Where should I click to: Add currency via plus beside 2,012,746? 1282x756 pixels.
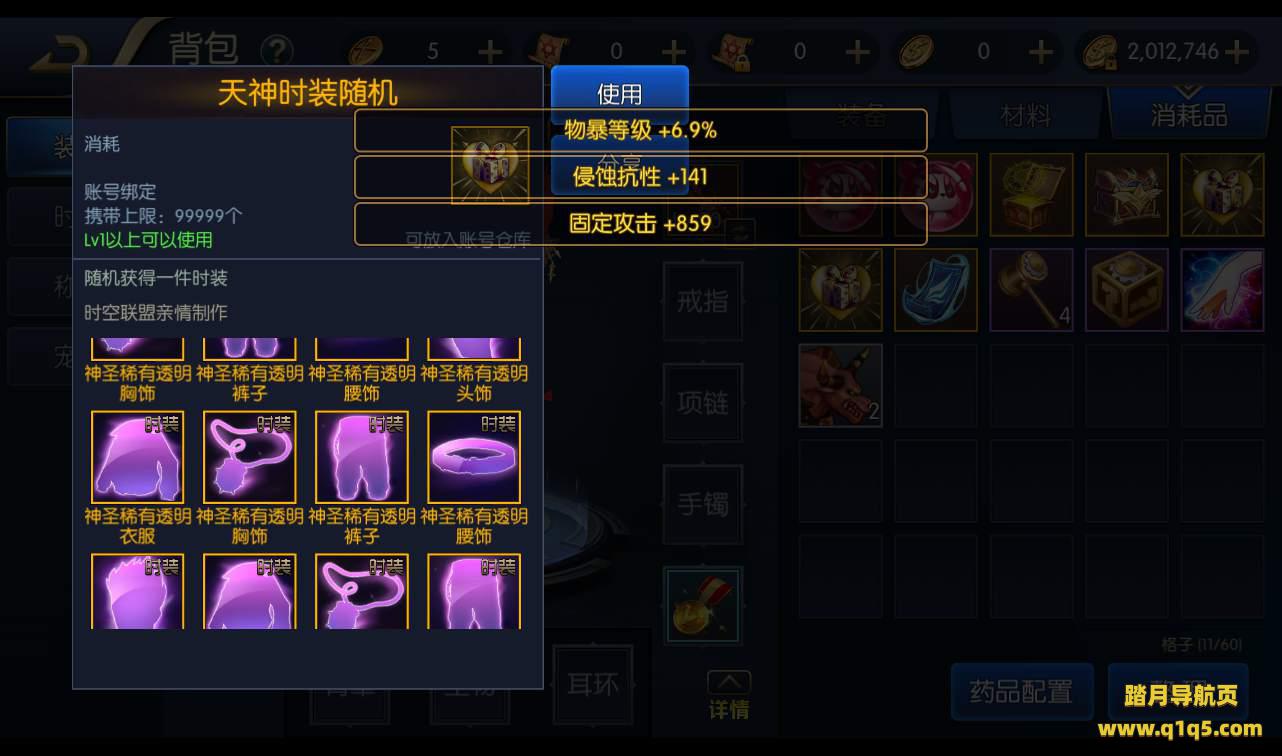point(1236,51)
